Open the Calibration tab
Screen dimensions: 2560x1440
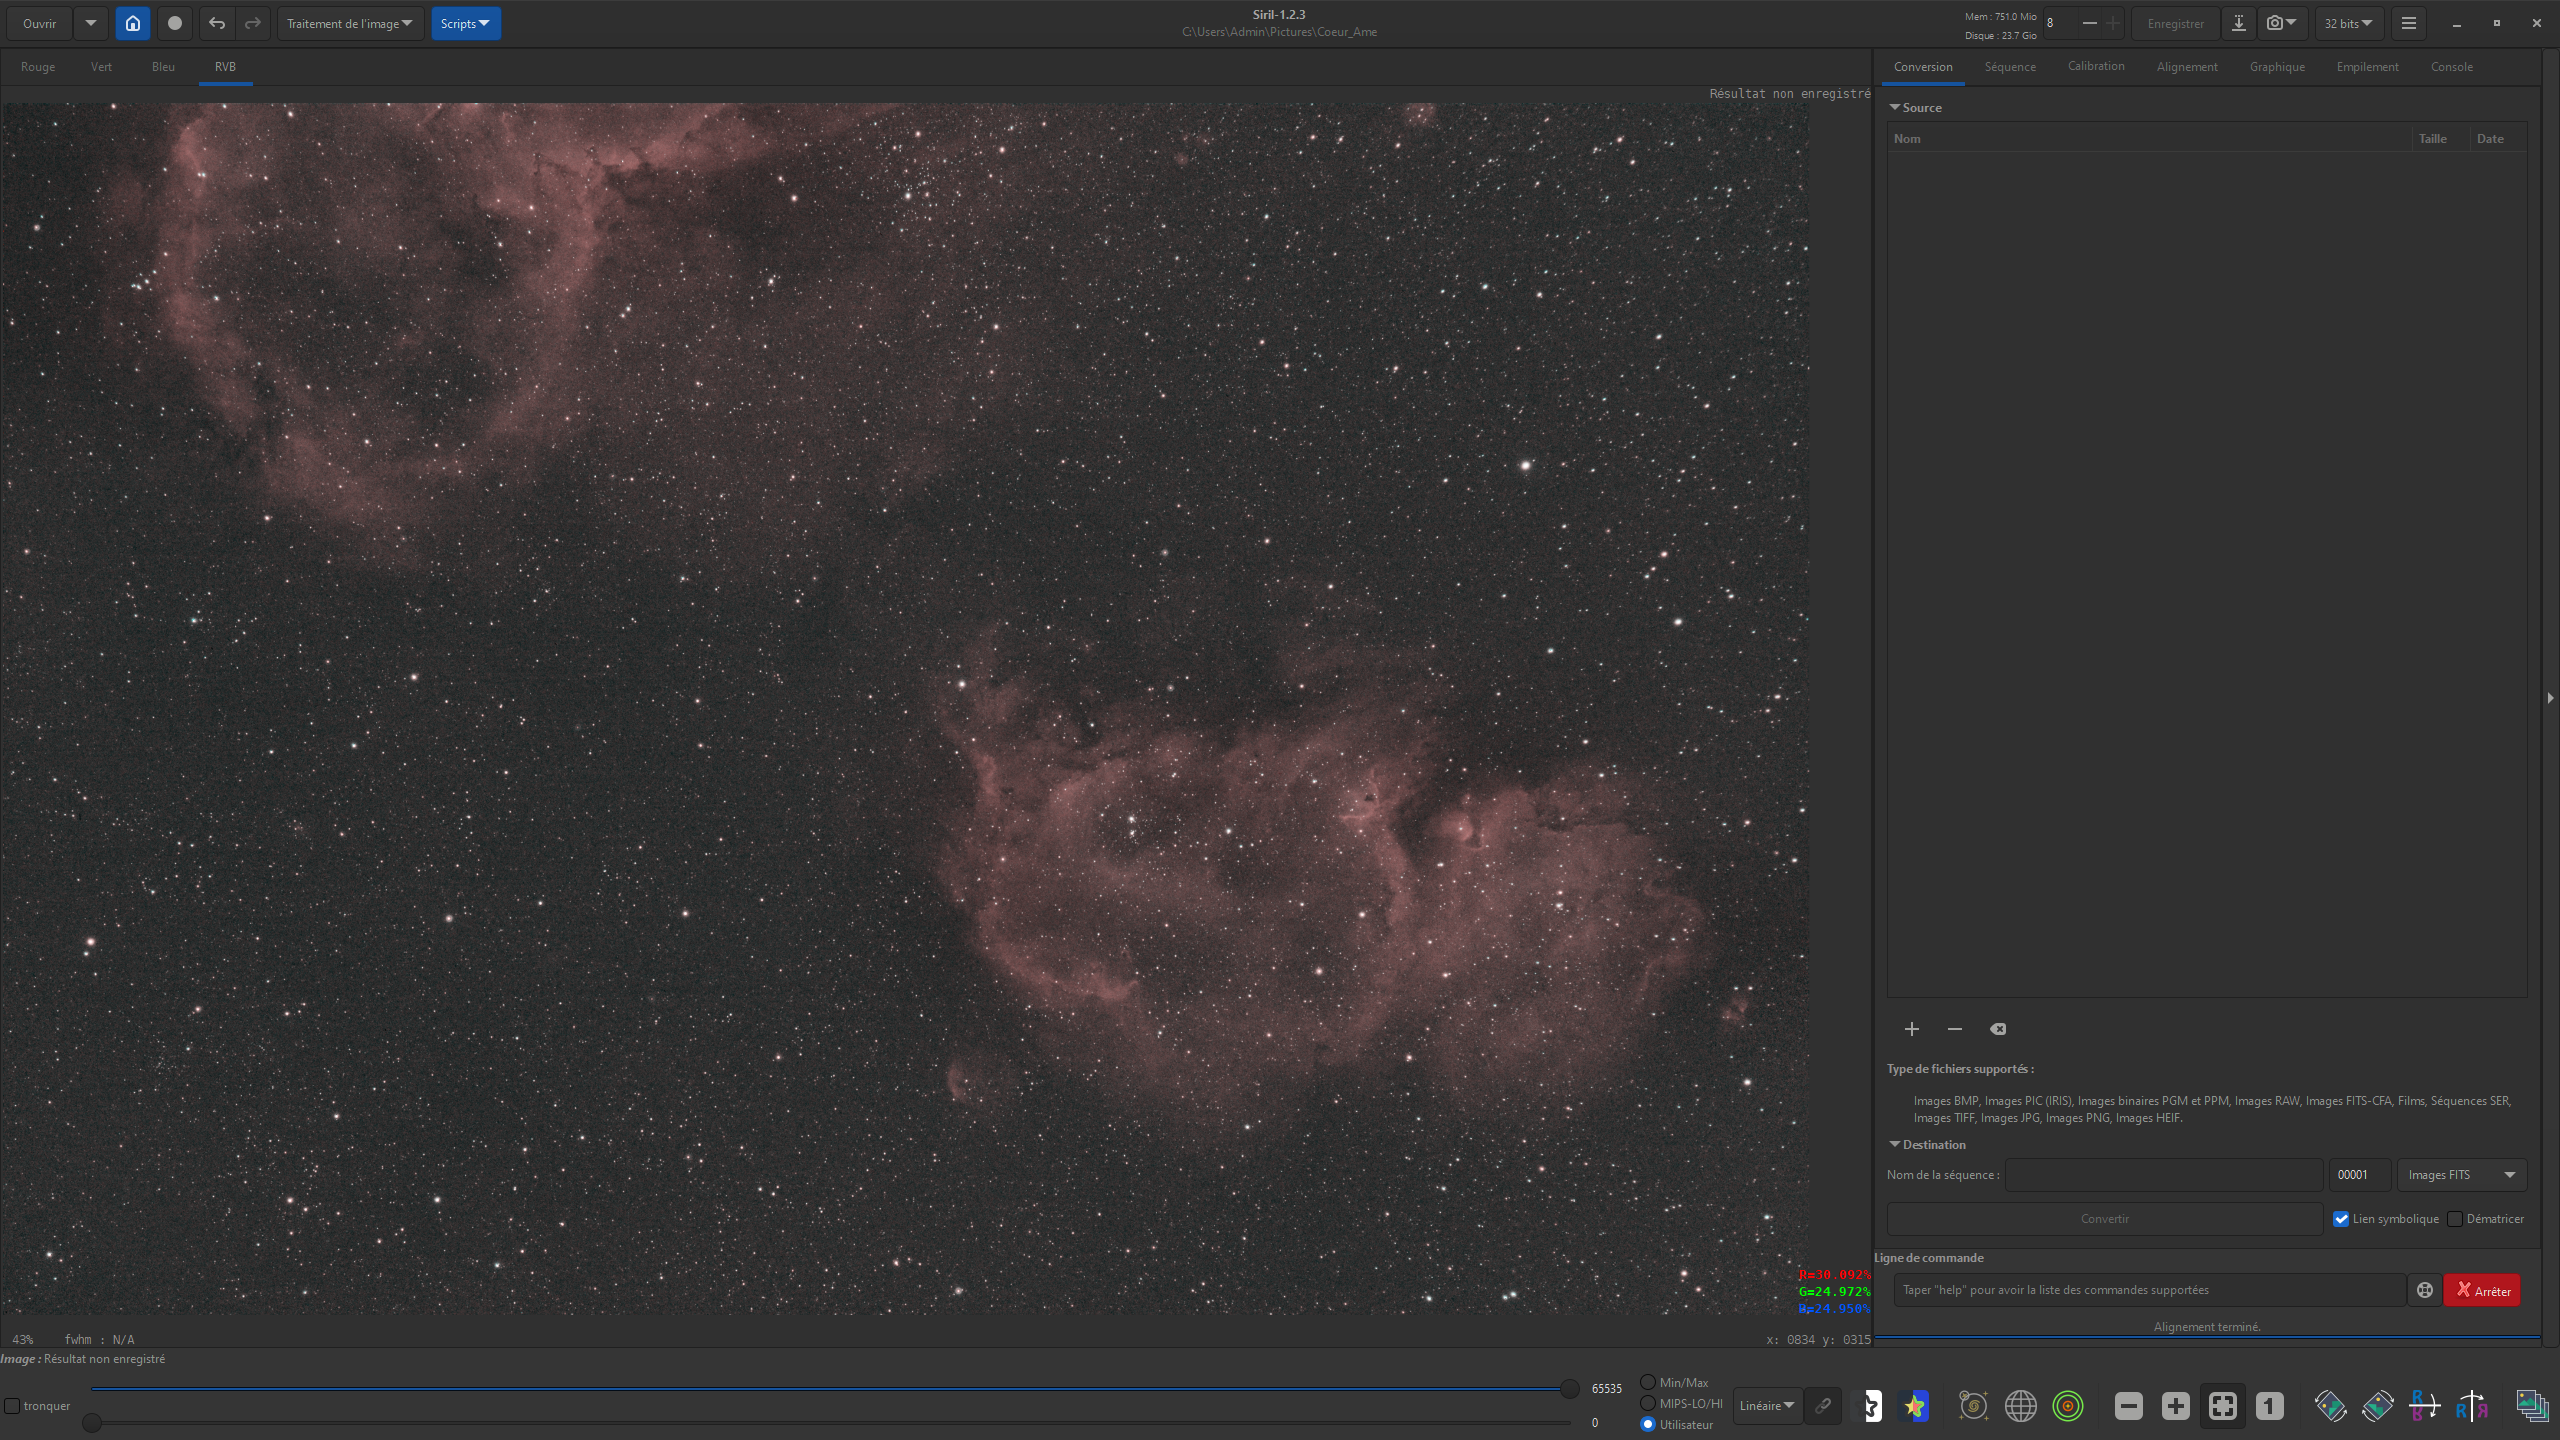2096,67
